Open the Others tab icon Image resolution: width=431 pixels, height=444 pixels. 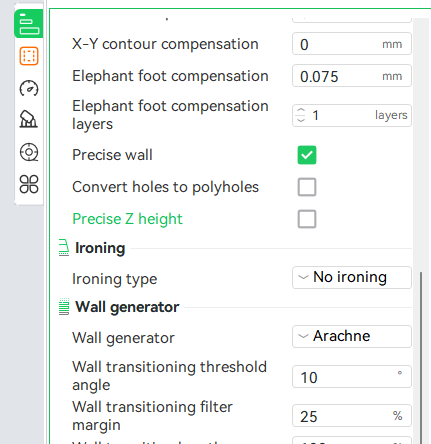(29, 184)
